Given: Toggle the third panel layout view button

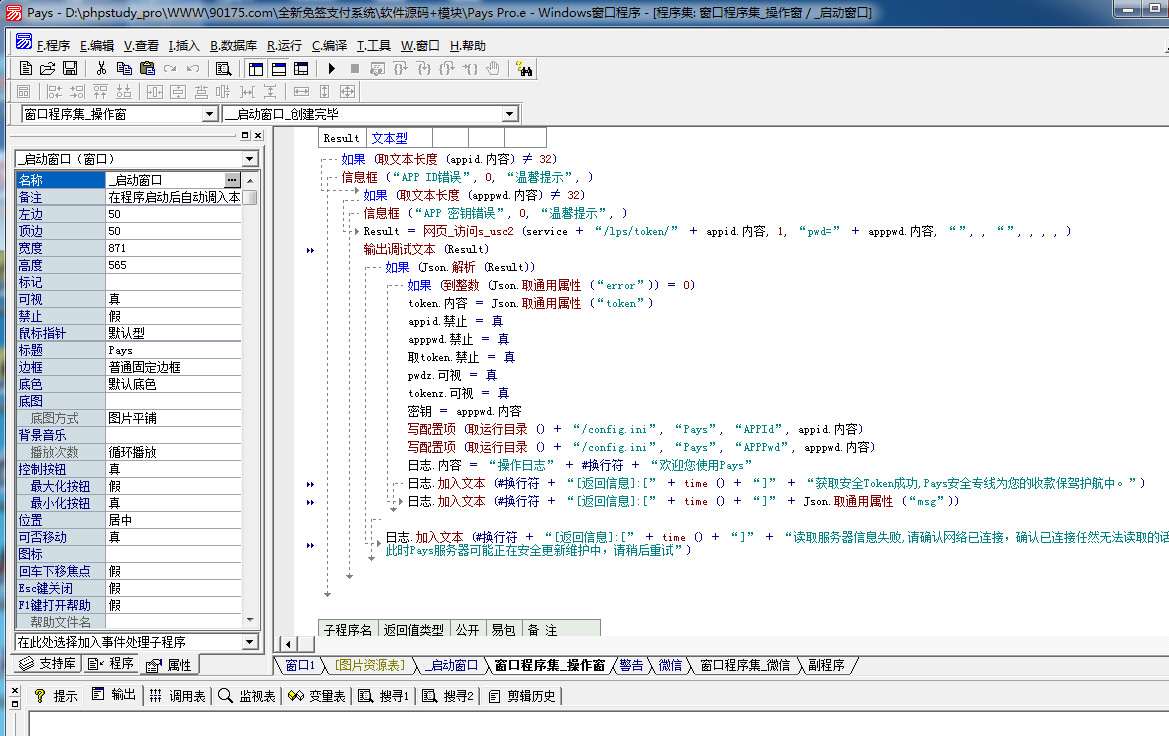Looking at the screenshot, I should [301, 69].
